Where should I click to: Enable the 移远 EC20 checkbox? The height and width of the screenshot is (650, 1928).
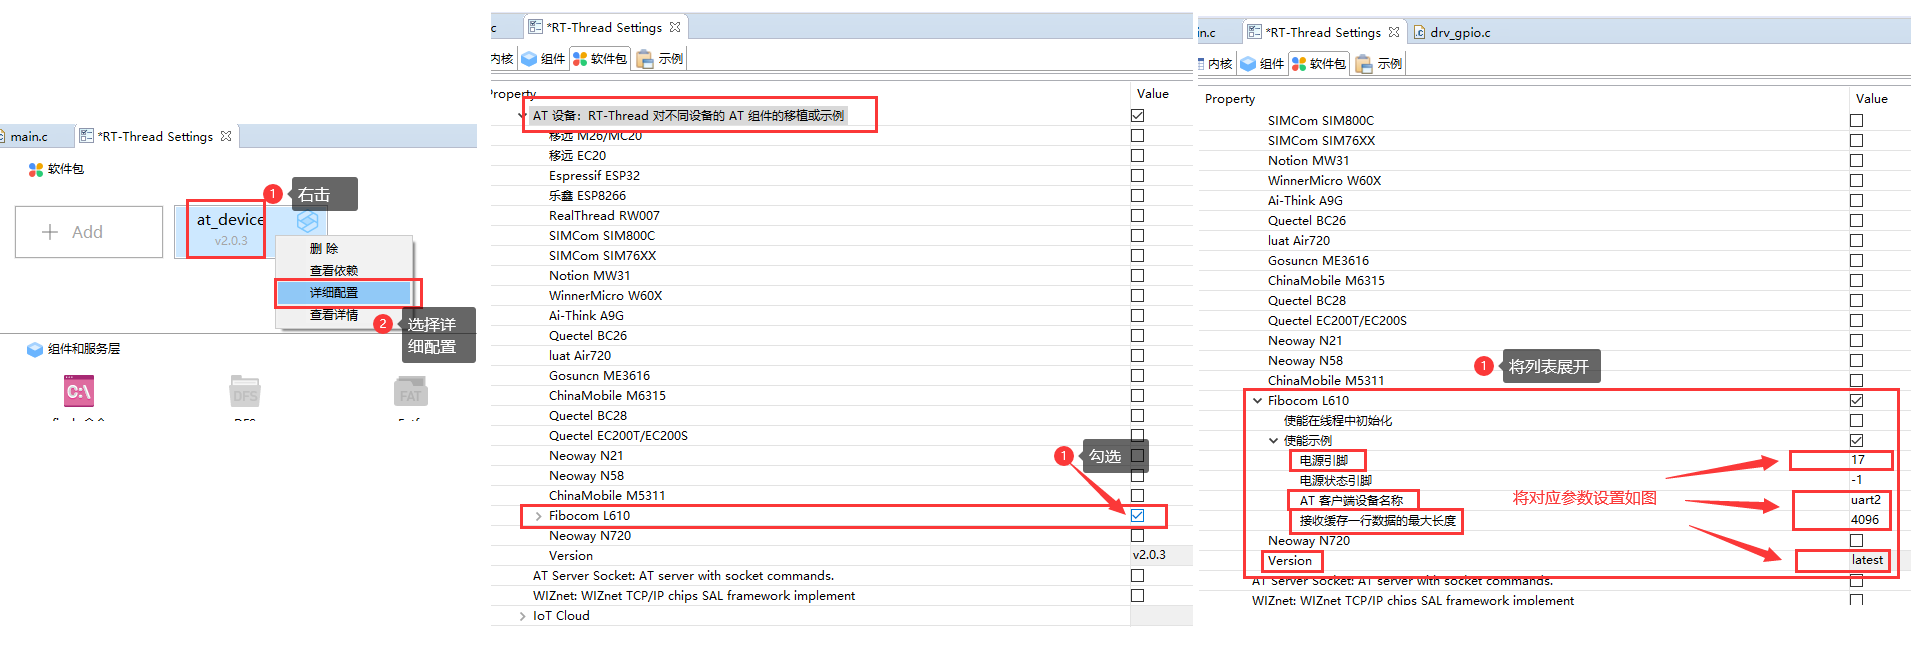pos(1137,156)
